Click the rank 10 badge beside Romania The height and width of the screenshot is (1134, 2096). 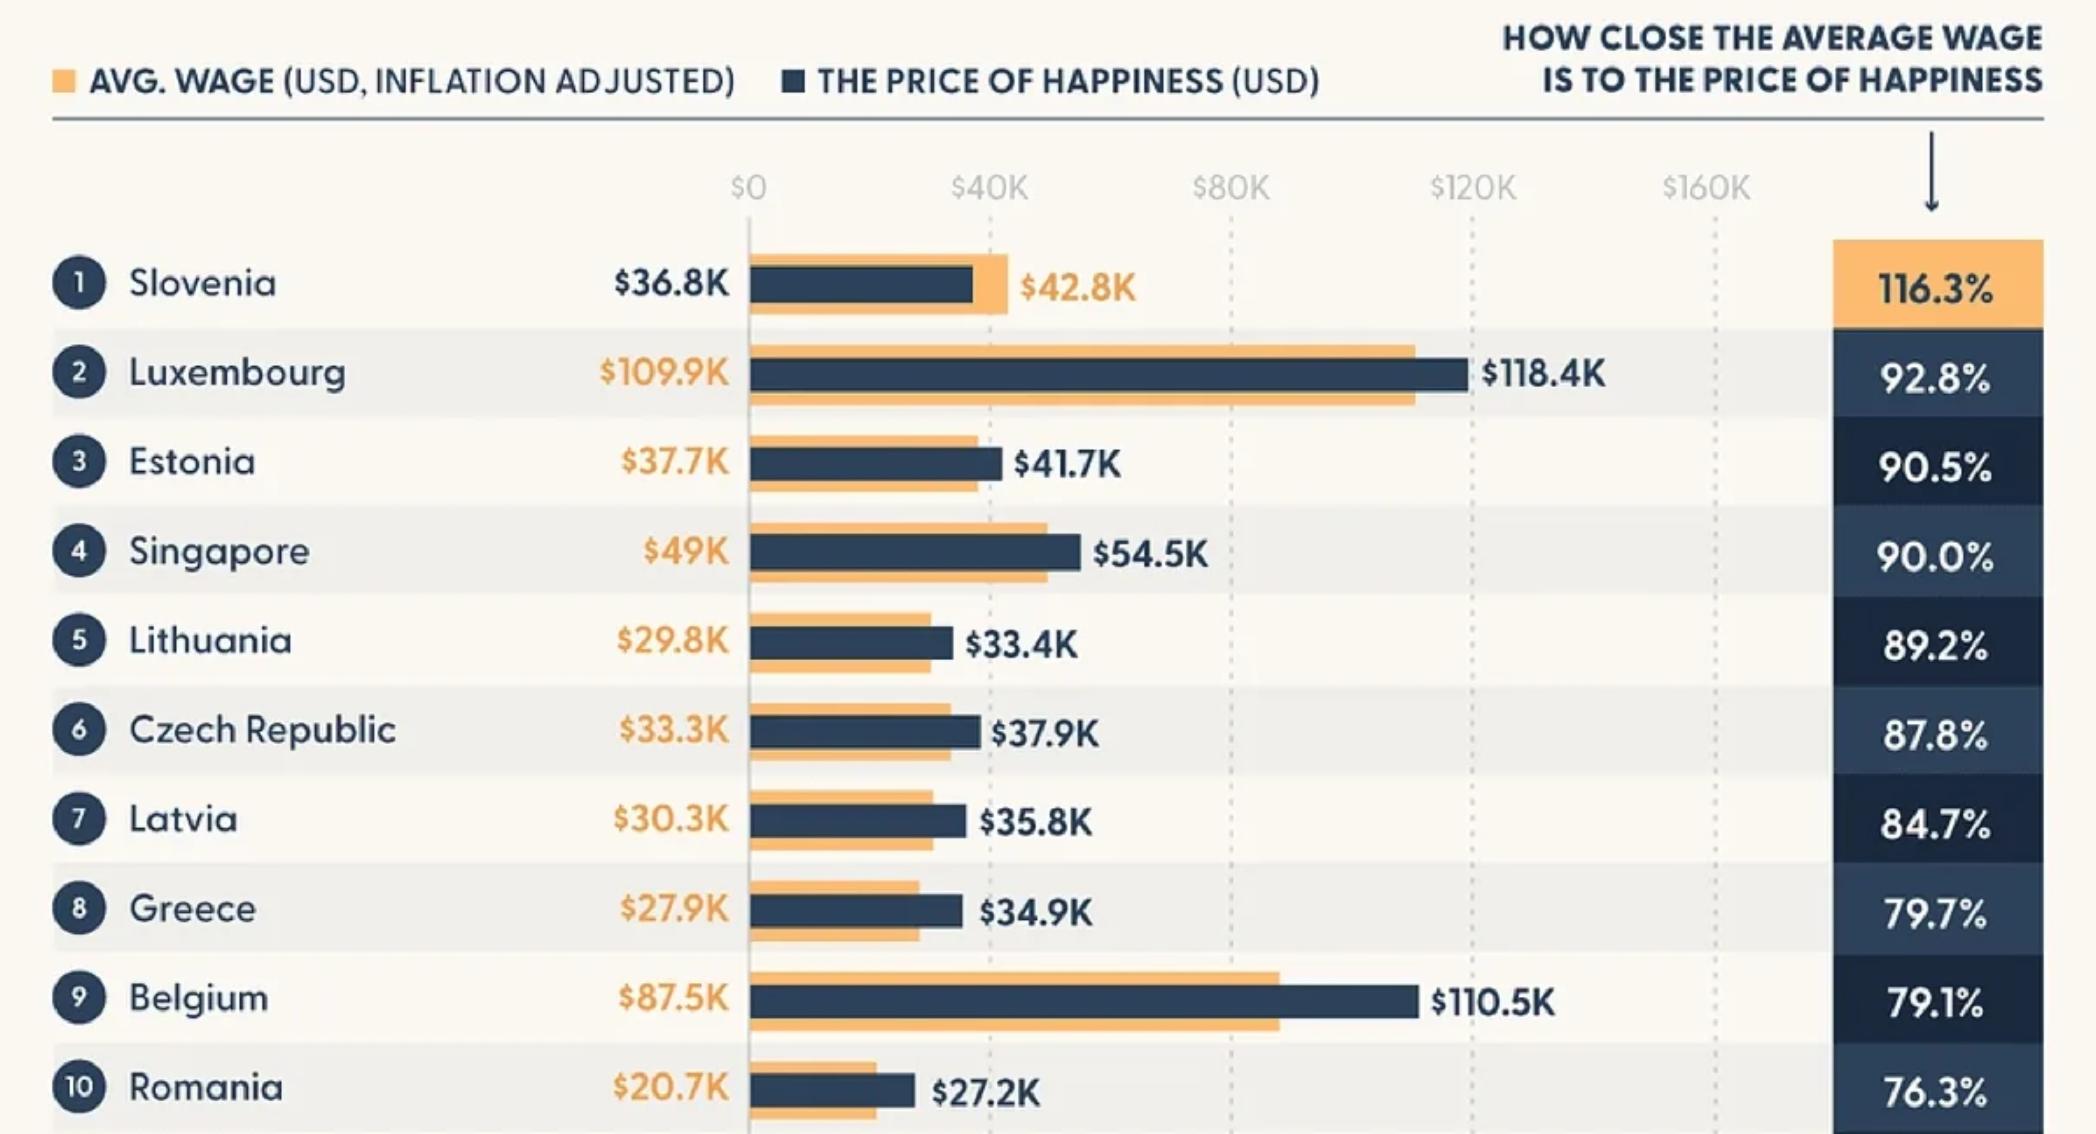click(x=79, y=1087)
